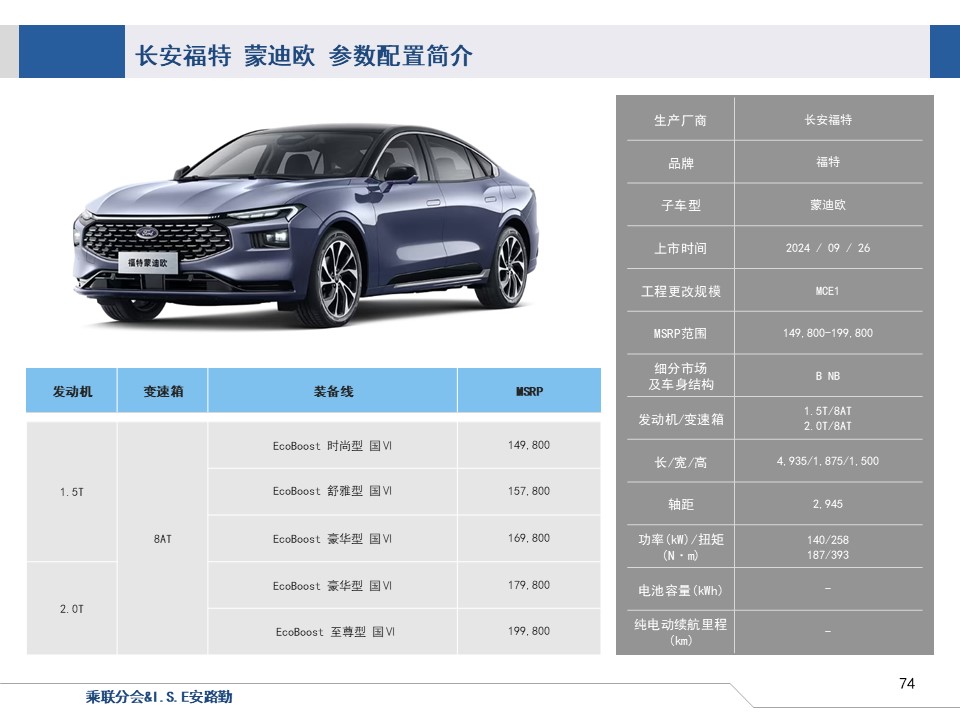Select the EcoBoost 豪华型 国VI trim priced 179,800

332,585
